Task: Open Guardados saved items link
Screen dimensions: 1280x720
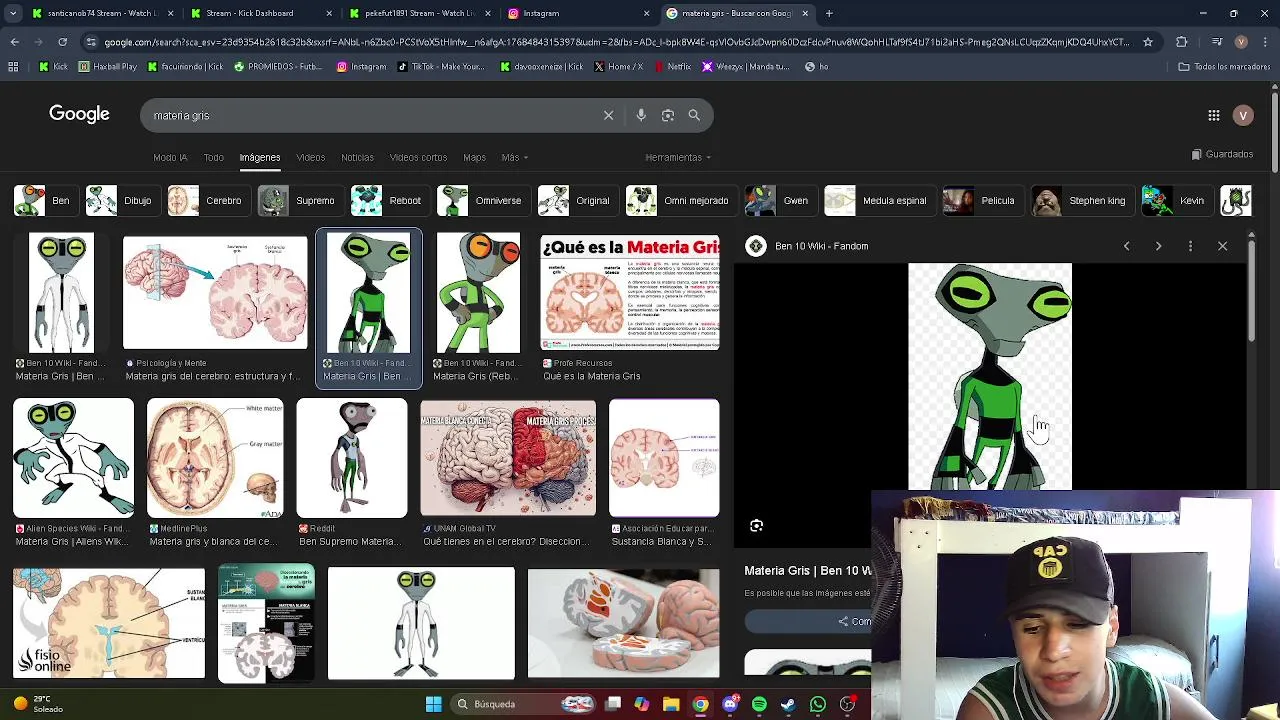Action: pos(1222,154)
